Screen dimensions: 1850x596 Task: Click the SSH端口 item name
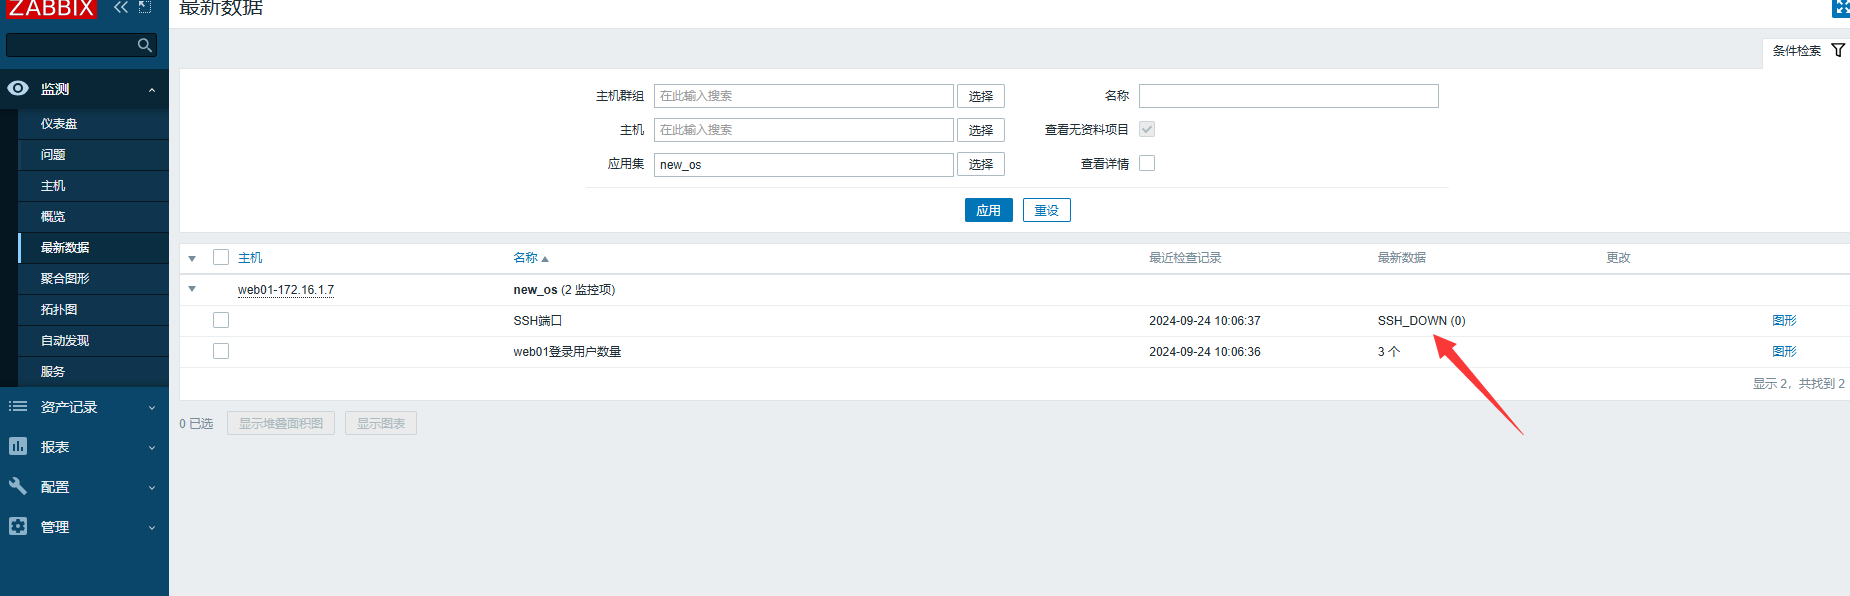pos(538,321)
